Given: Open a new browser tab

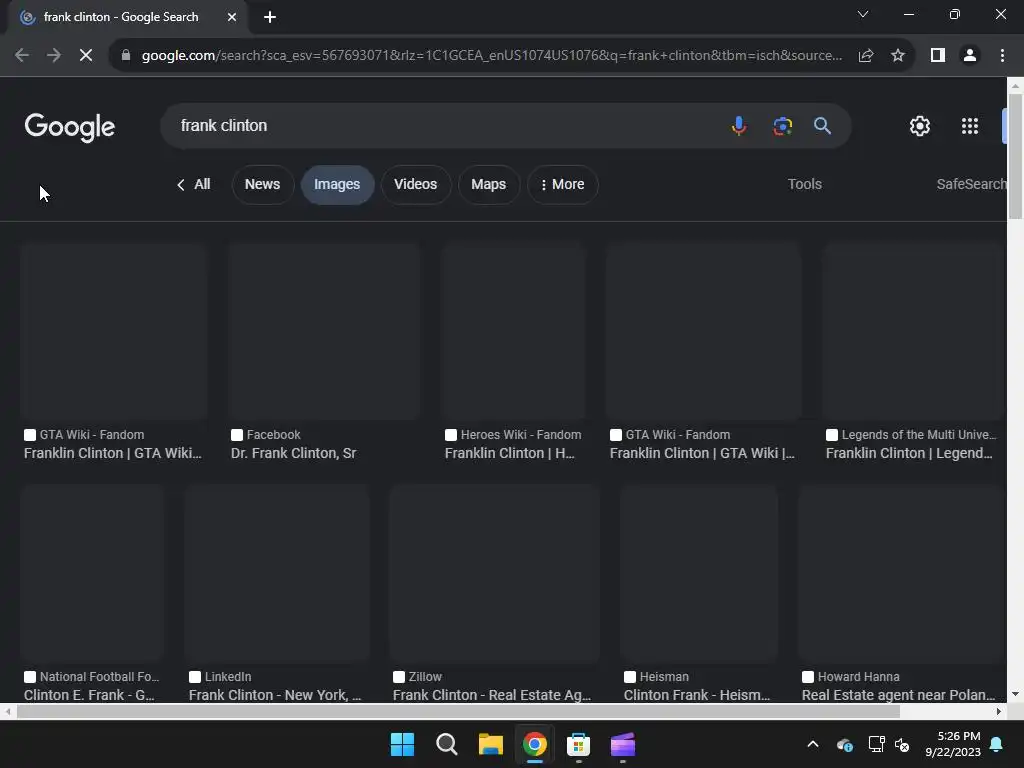Looking at the screenshot, I should (270, 17).
